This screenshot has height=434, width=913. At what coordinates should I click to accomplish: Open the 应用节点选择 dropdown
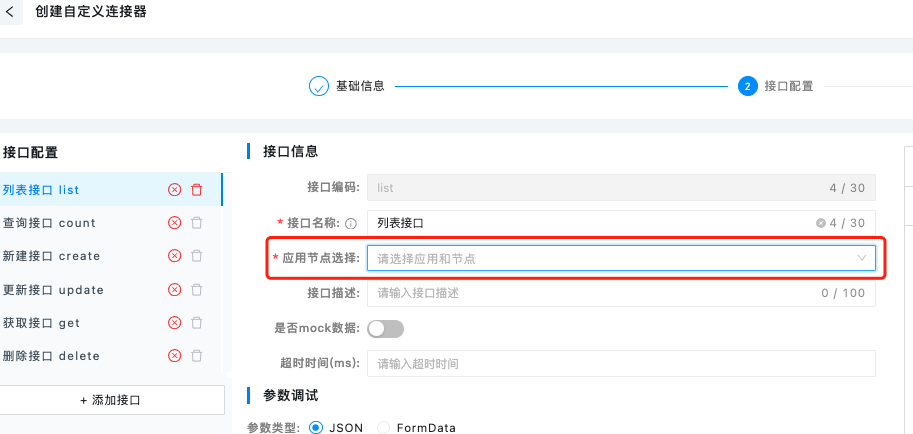coord(621,259)
